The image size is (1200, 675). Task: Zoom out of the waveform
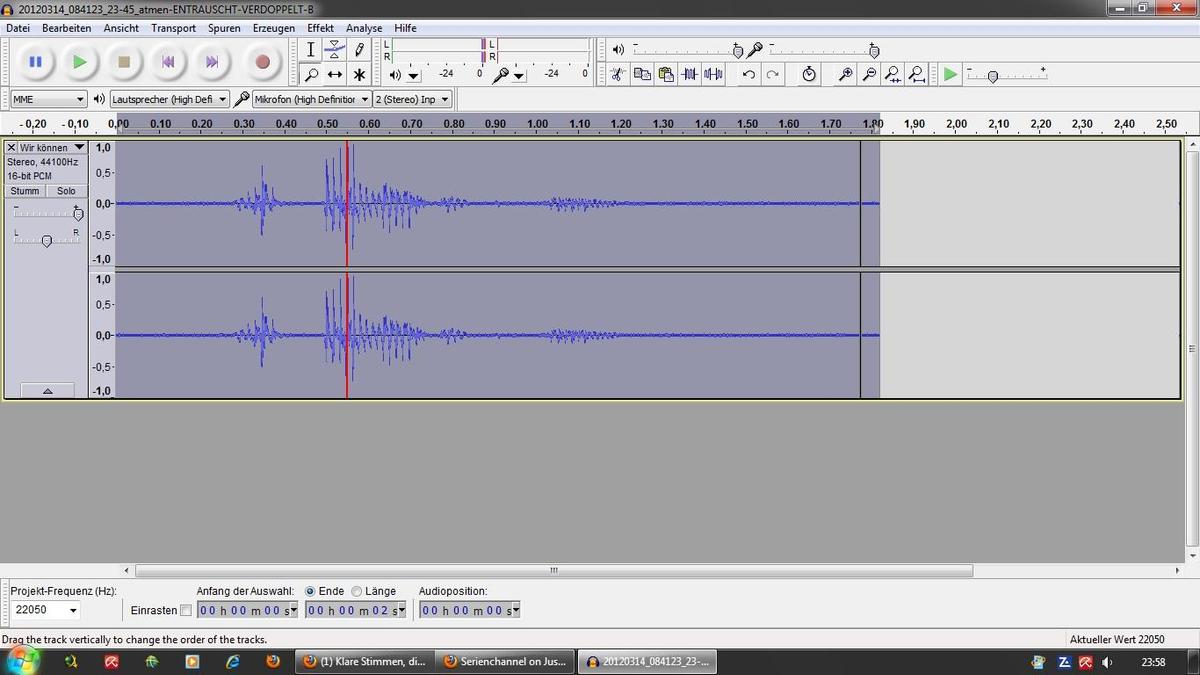coord(869,74)
